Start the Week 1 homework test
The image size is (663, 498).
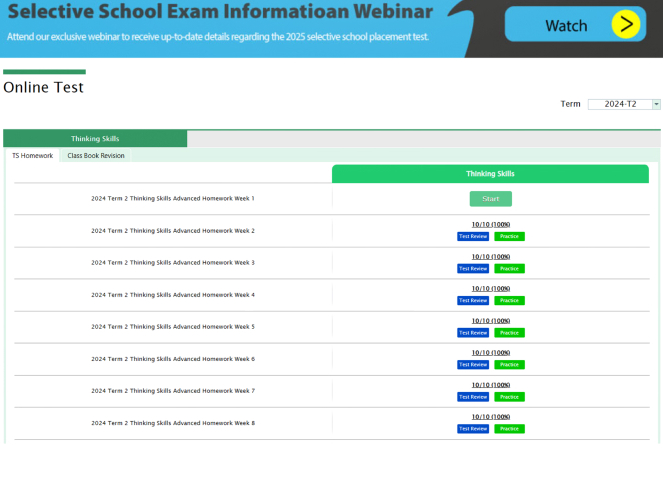coord(490,199)
